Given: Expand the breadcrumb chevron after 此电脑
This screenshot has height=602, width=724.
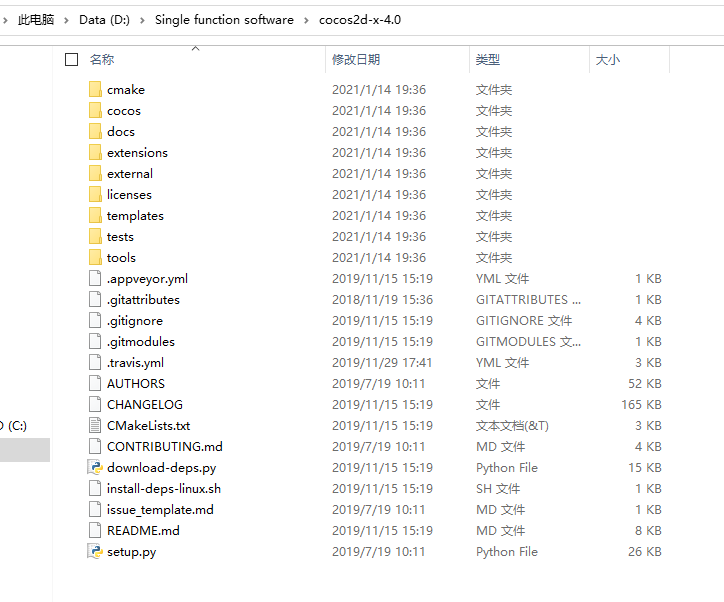Looking at the screenshot, I should pyautogui.click(x=66, y=20).
